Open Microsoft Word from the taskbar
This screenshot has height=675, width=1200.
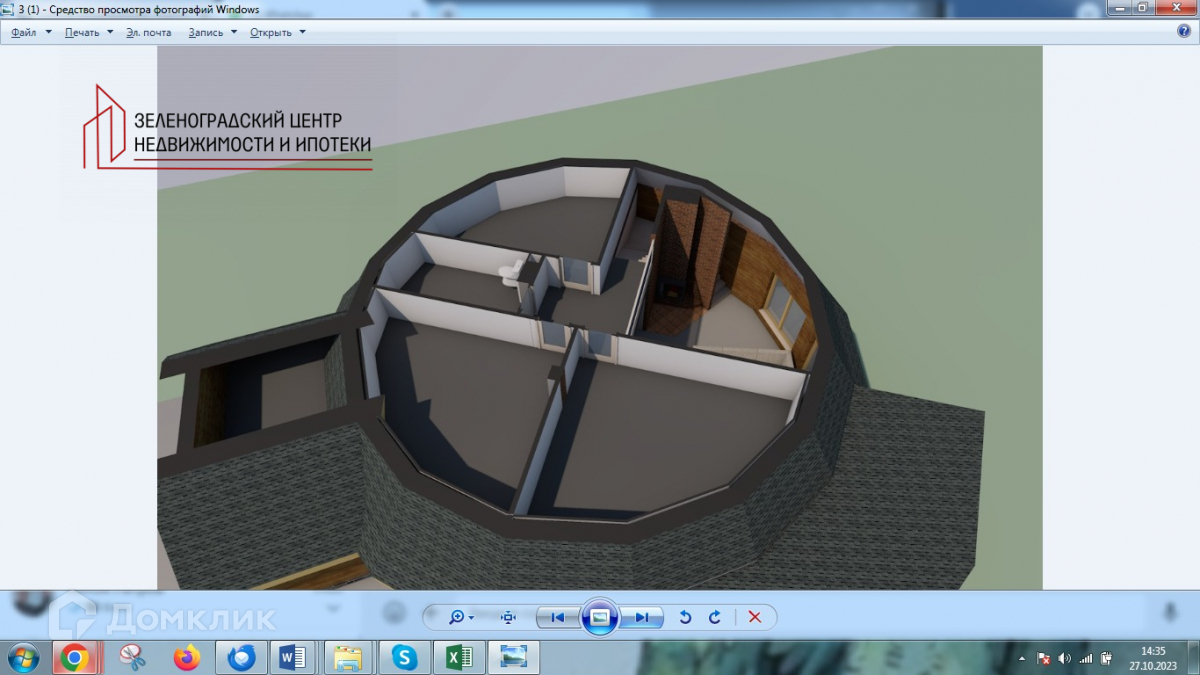(x=294, y=657)
